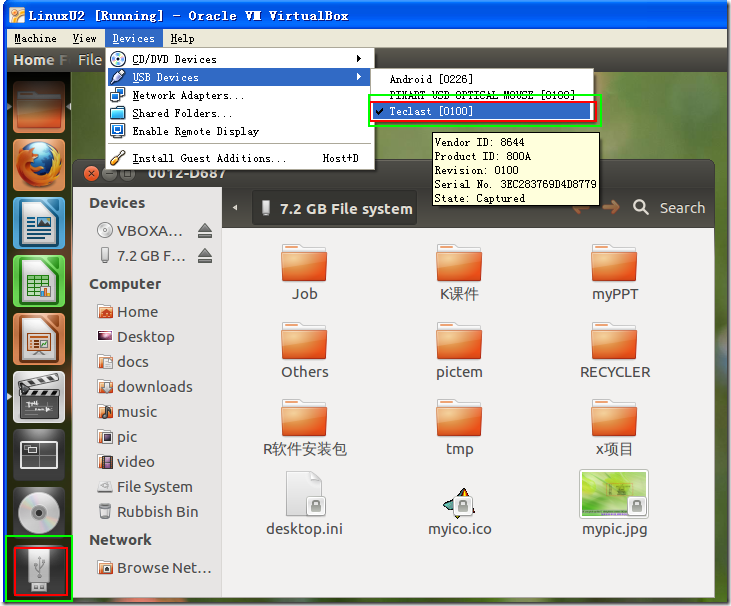This screenshot has height=606, width=731.
Task: Open the Help menu
Action: [182, 39]
